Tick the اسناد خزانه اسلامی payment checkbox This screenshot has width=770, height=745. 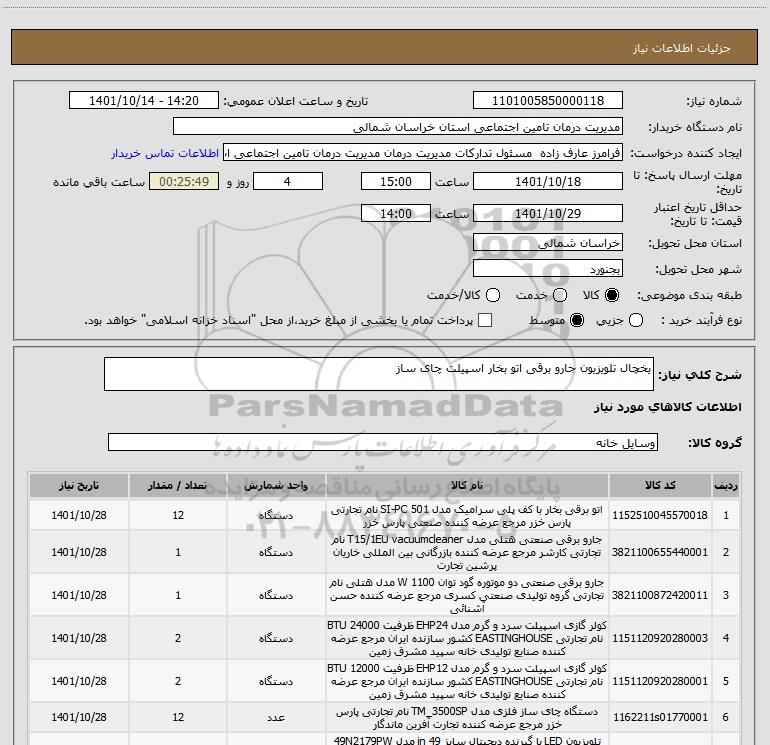click(x=485, y=320)
